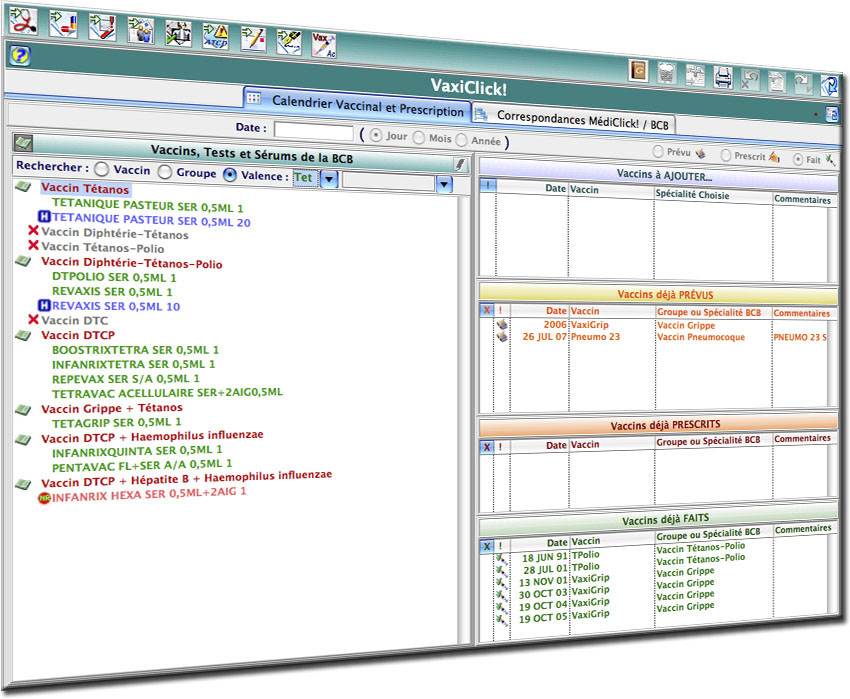Viewport: 850px width, 699px height.
Task: Click the redo arrow with checkmark icon
Action: pos(802,84)
